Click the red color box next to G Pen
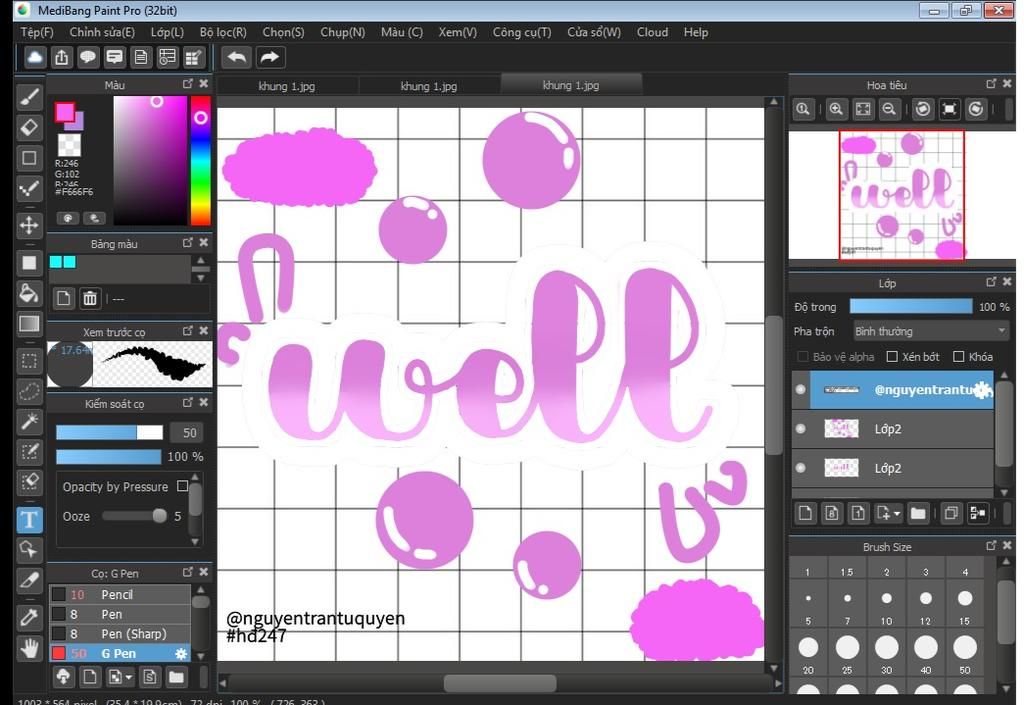This screenshot has width=1024, height=705. coord(59,653)
